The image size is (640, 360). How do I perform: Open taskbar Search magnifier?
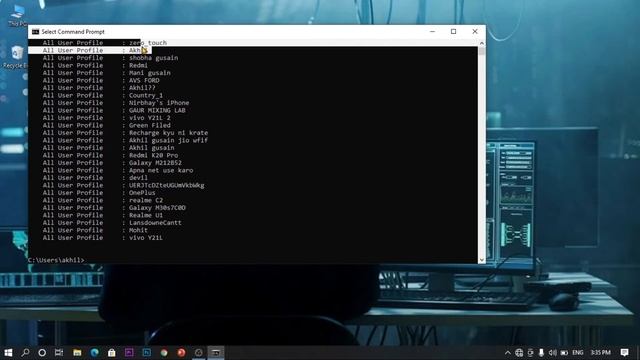pyautogui.click(x=25, y=352)
